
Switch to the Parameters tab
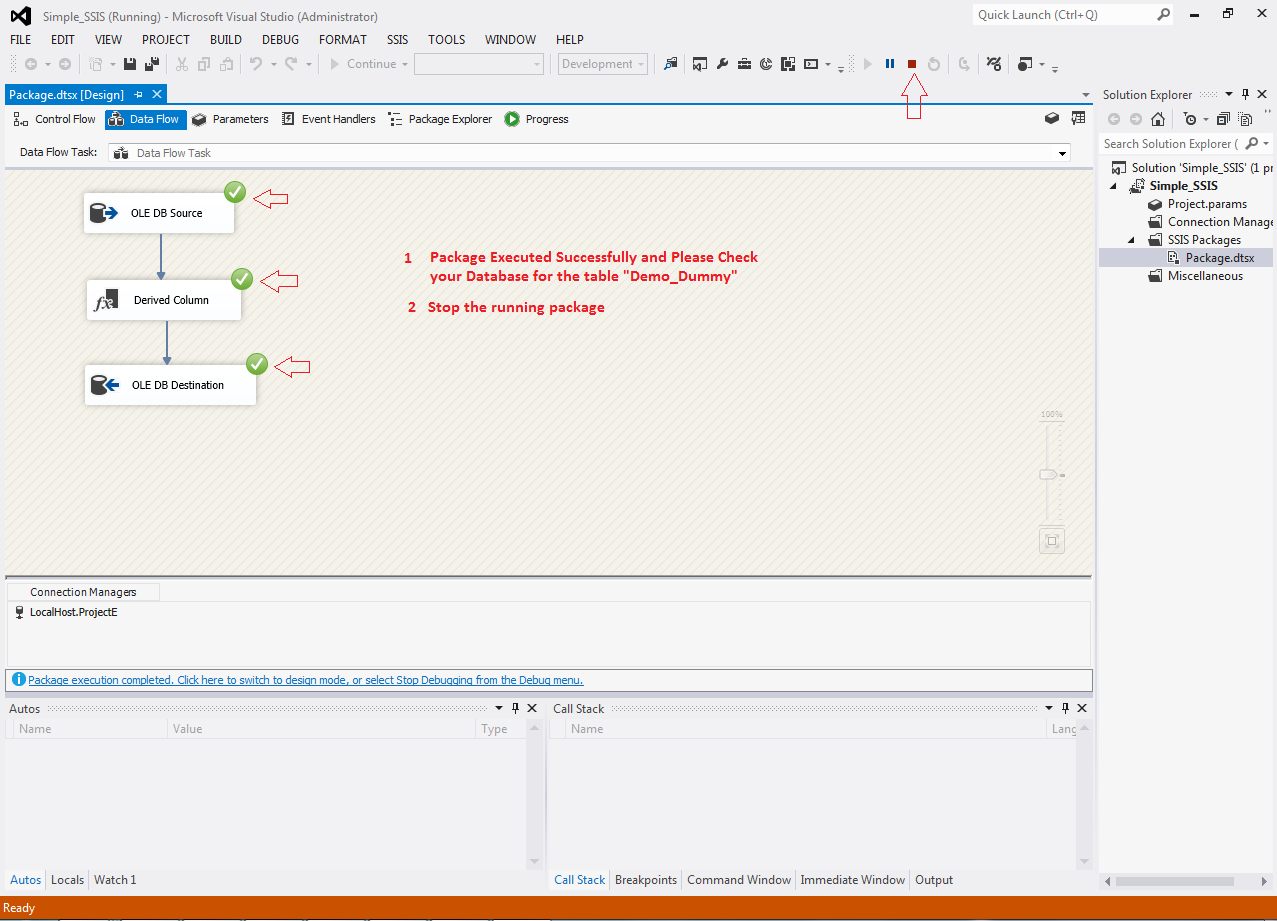click(x=231, y=119)
